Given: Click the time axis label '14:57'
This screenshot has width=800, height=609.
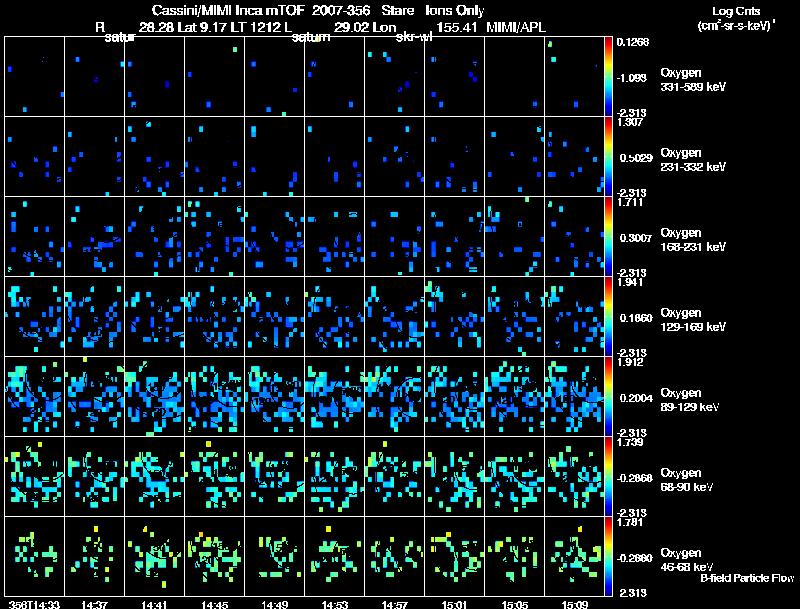Looking at the screenshot, I should tap(394, 604).
